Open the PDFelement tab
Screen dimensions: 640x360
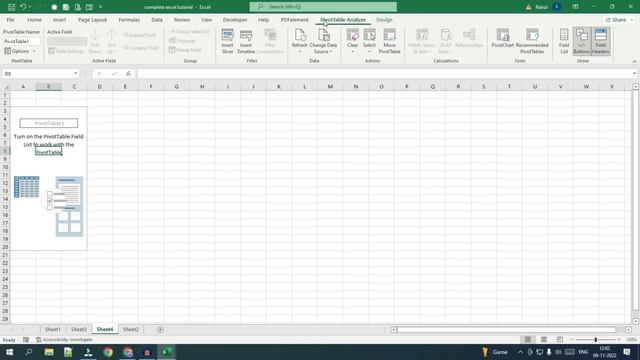tap(294, 20)
